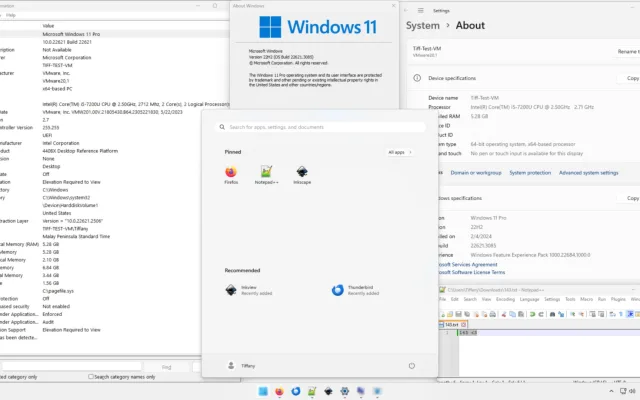The height and width of the screenshot is (400, 640).
Task: Go back with Settings back arrow
Action: (406, 11)
